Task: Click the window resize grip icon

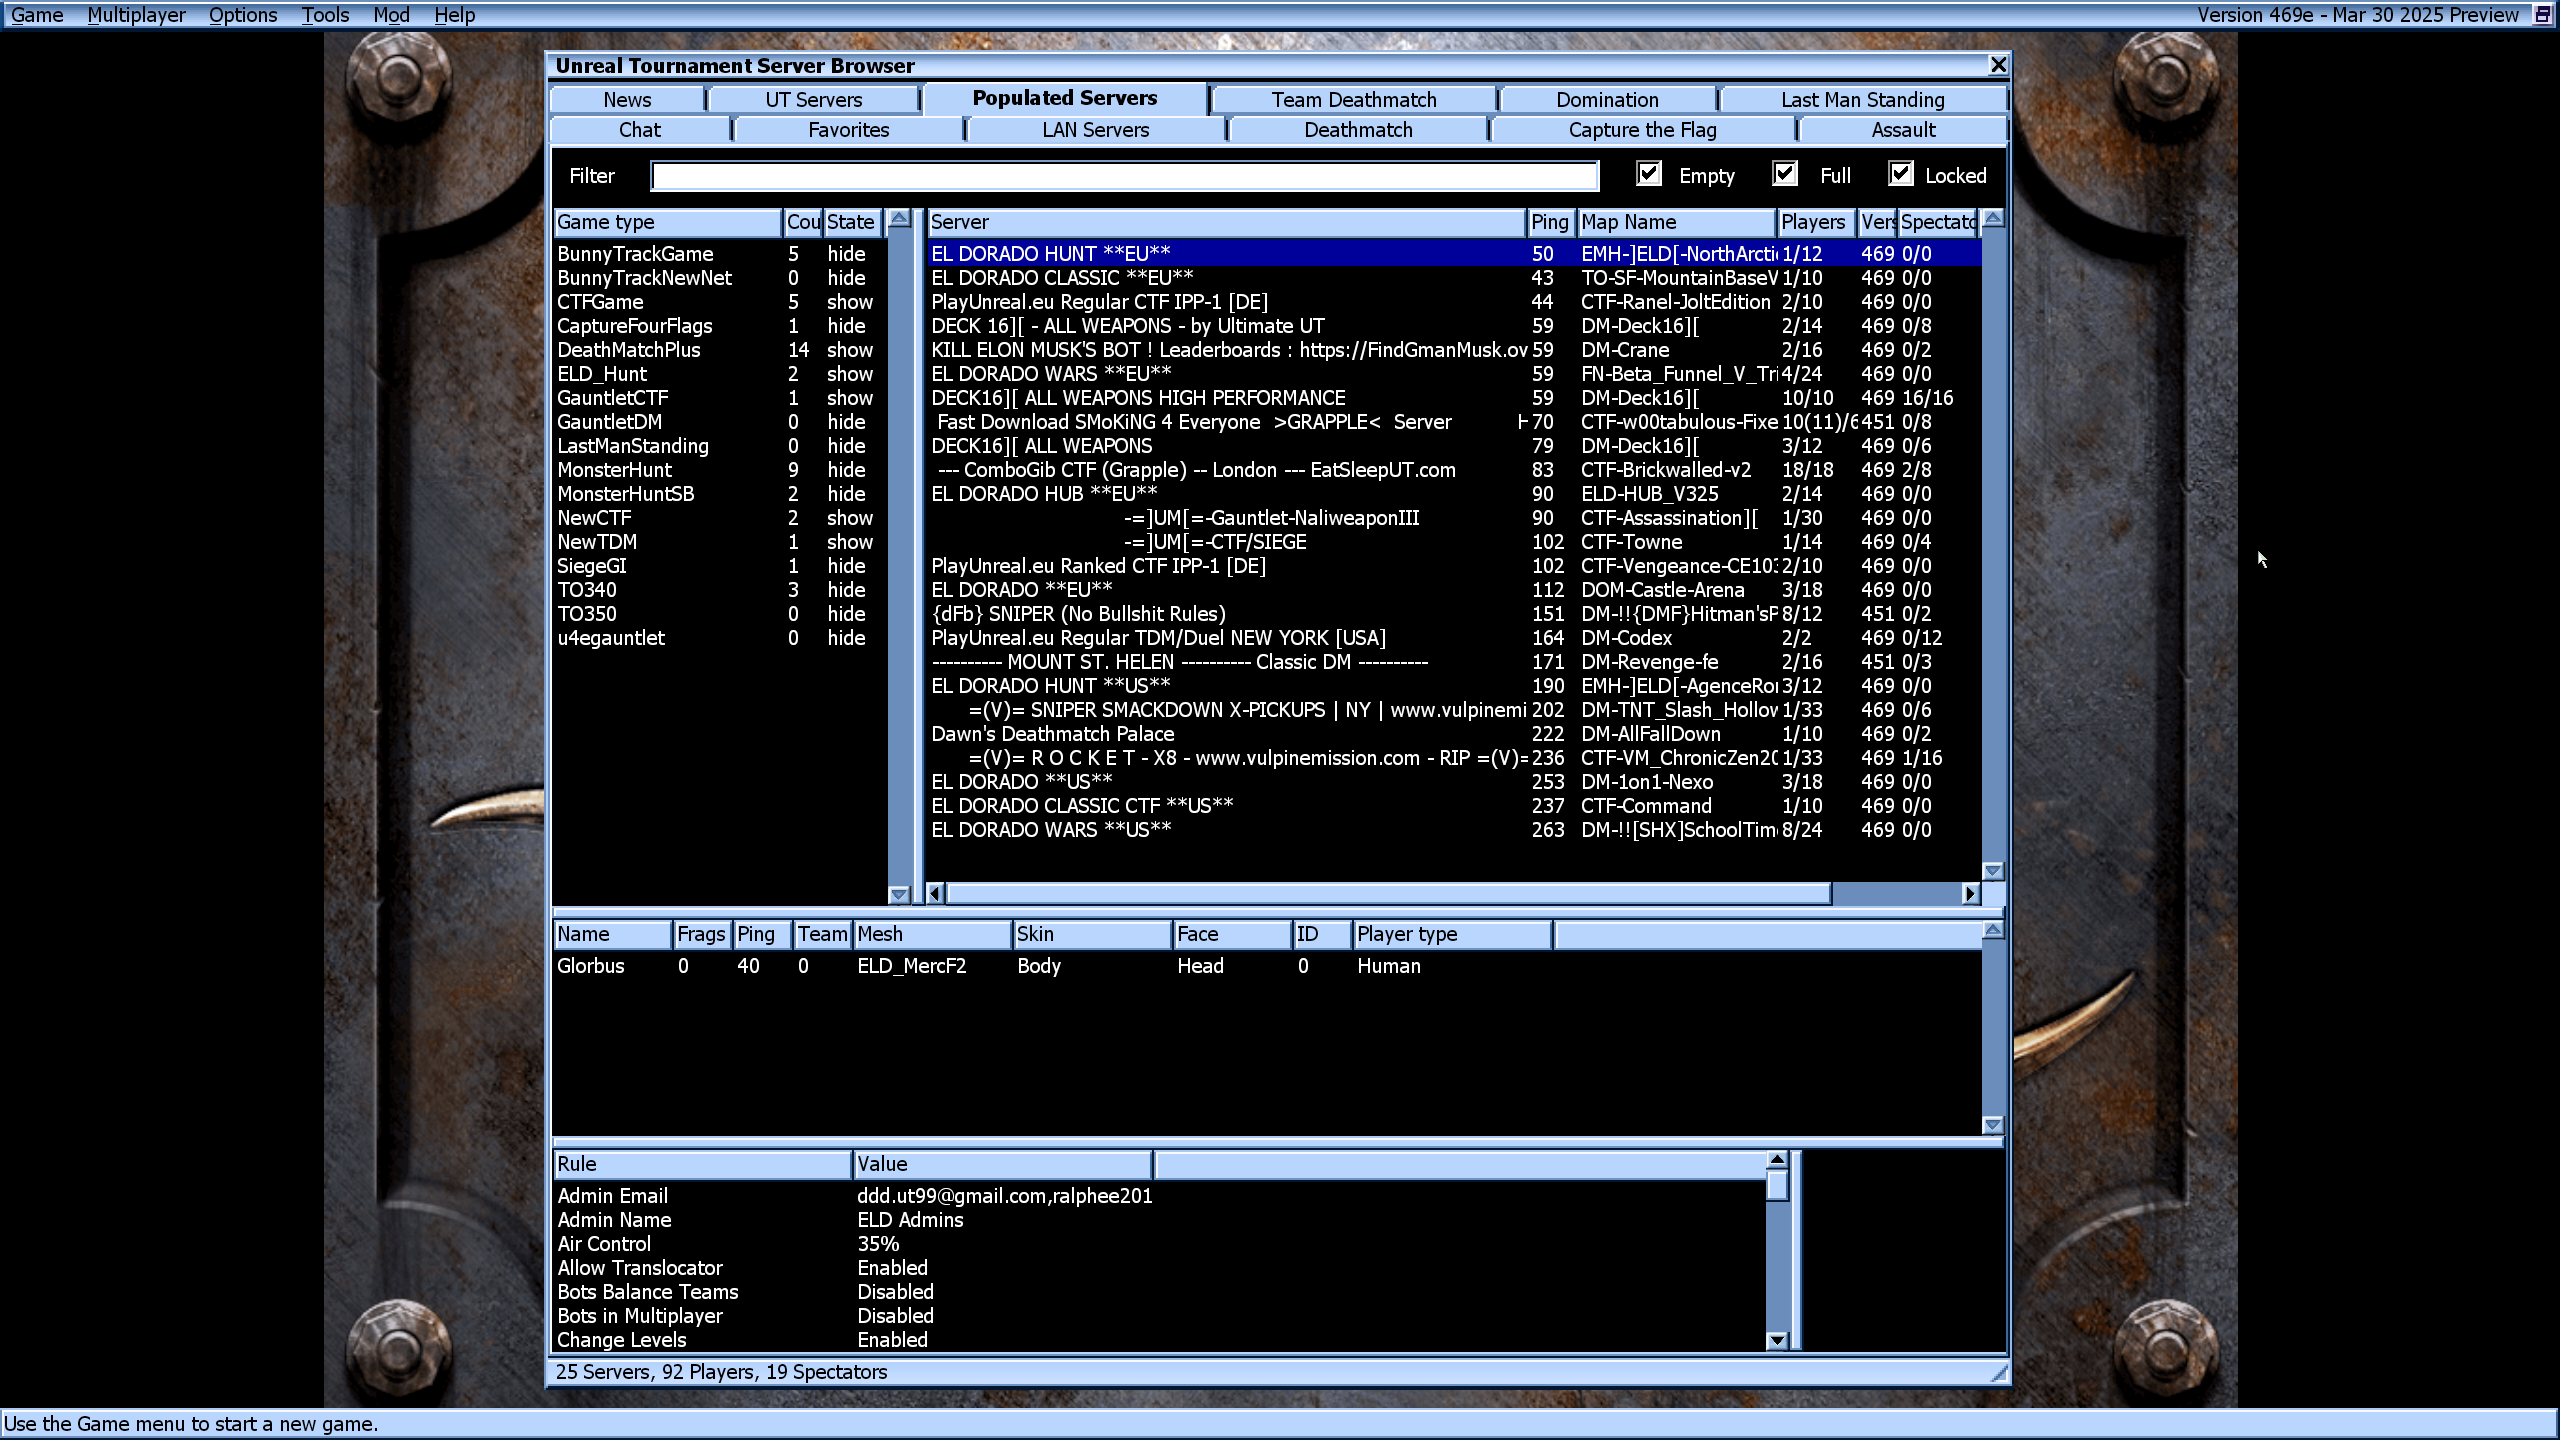Action: (x=1998, y=1373)
